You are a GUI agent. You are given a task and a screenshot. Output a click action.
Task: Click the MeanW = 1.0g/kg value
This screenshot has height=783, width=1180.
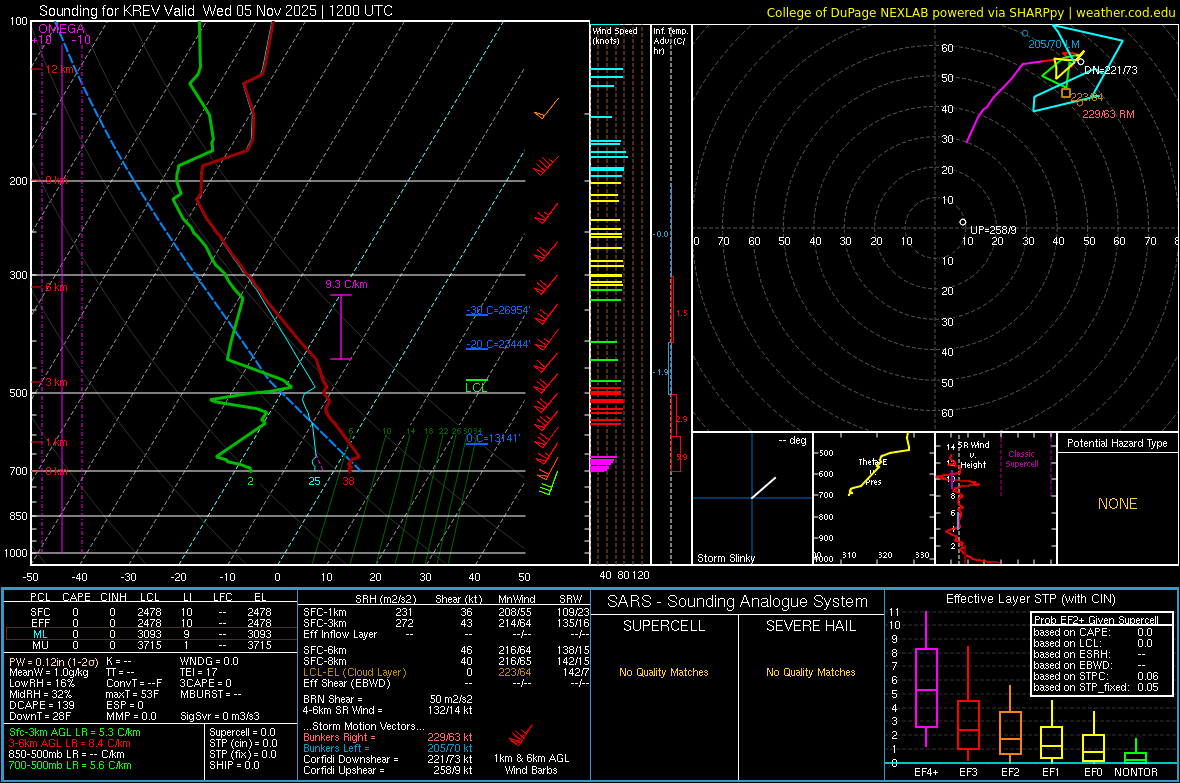click(49, 672)
